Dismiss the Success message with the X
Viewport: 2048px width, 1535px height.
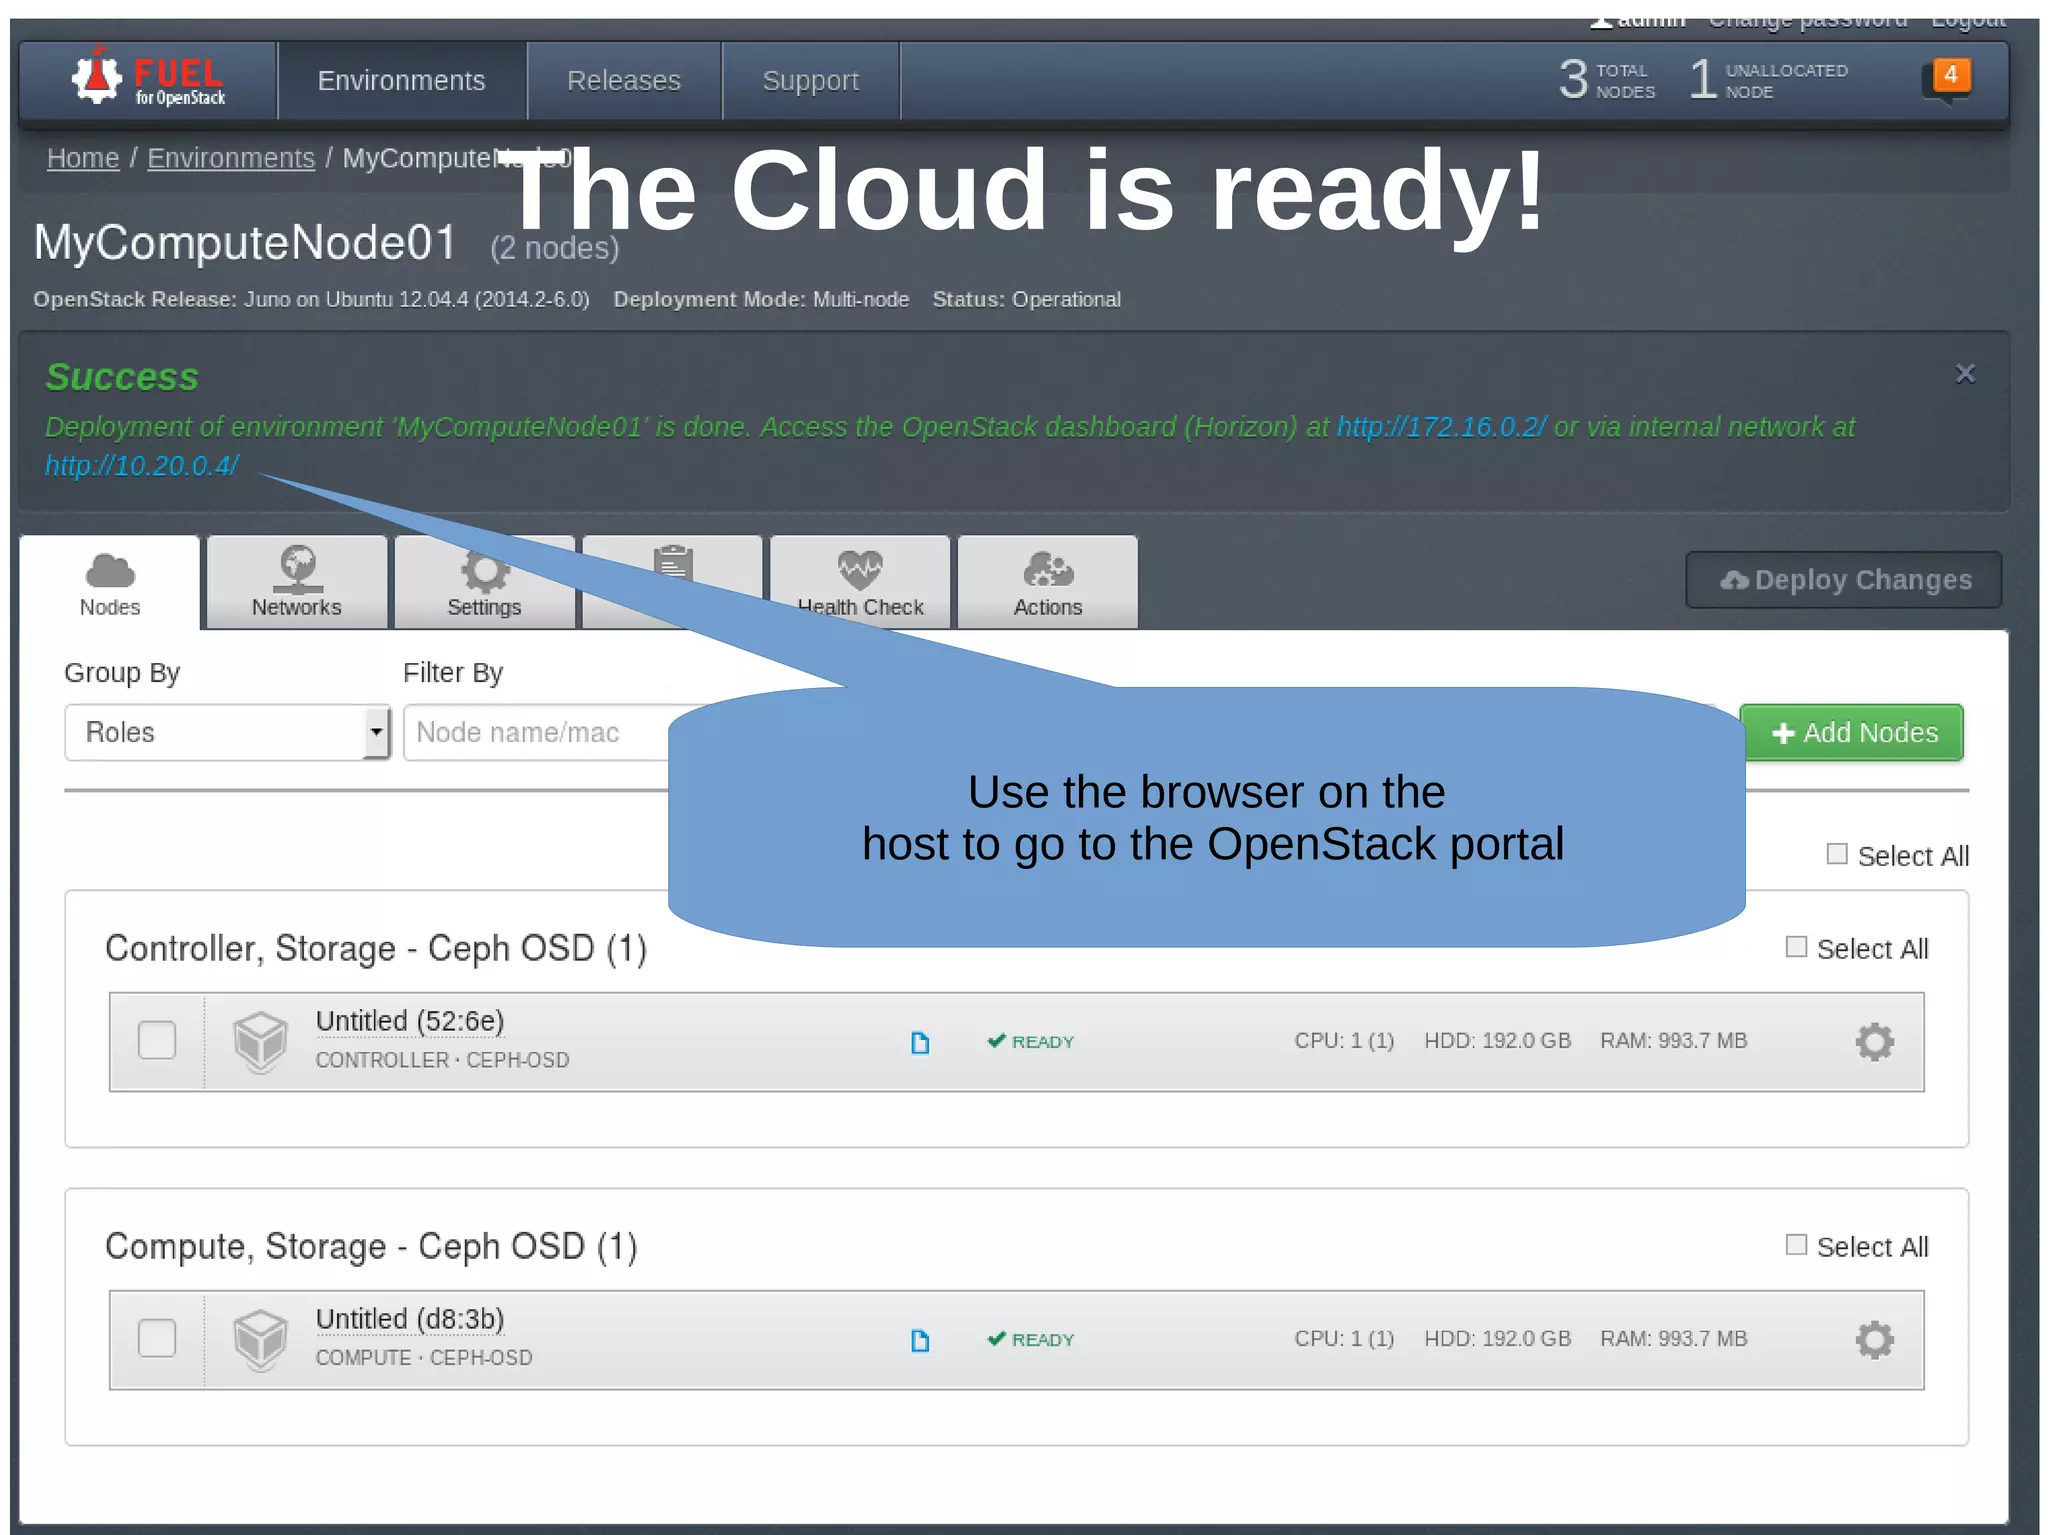point(1965,373)
